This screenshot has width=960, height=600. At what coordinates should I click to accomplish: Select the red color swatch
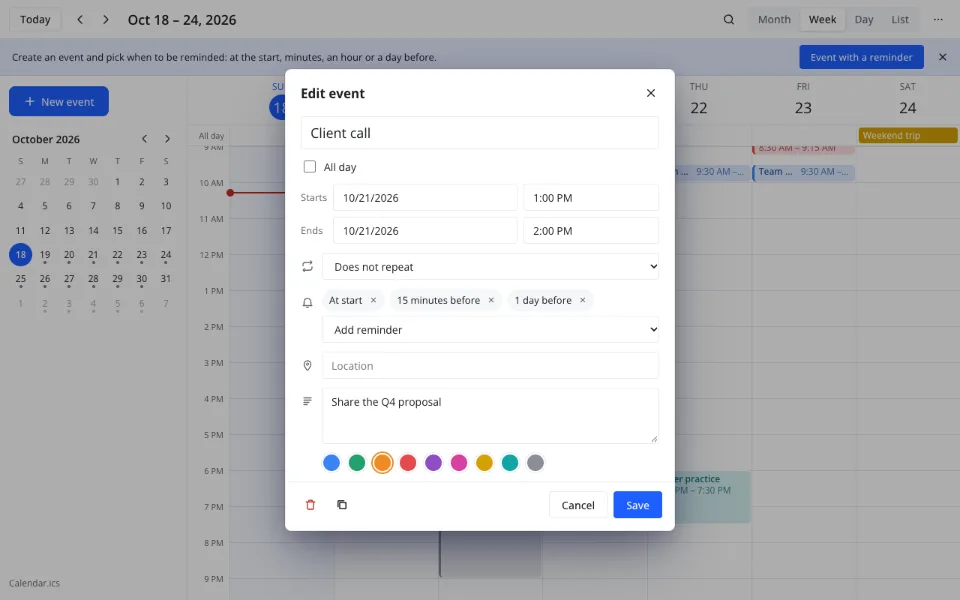coord(408,463)
